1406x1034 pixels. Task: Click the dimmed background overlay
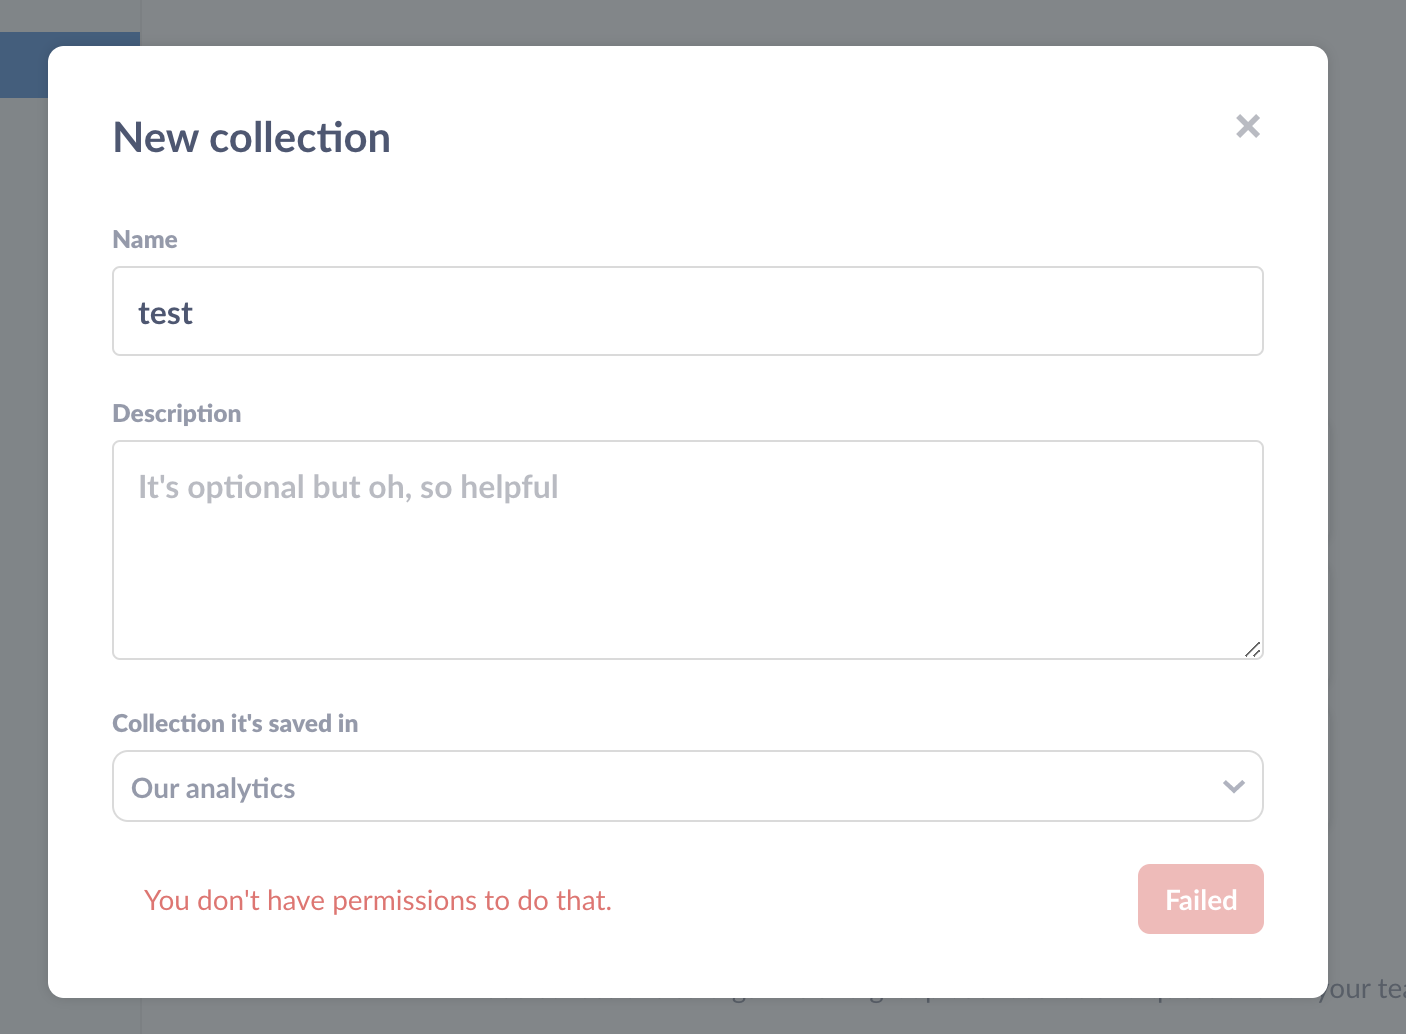pos(1370,500)
